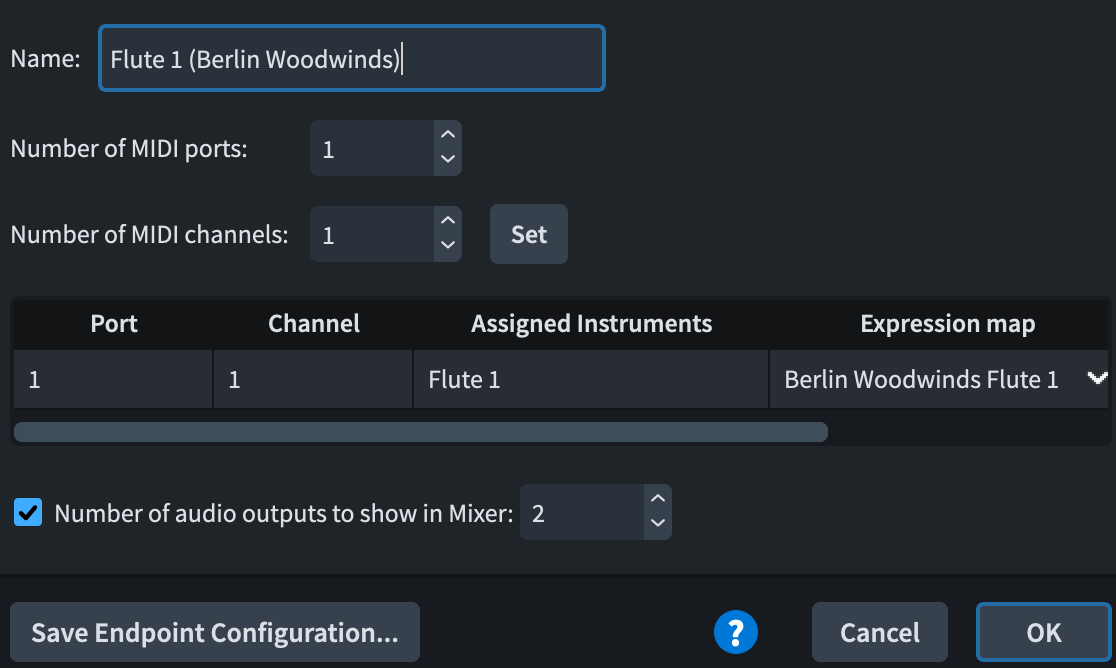Click the Assigned Instruments column header

[591, 324]
